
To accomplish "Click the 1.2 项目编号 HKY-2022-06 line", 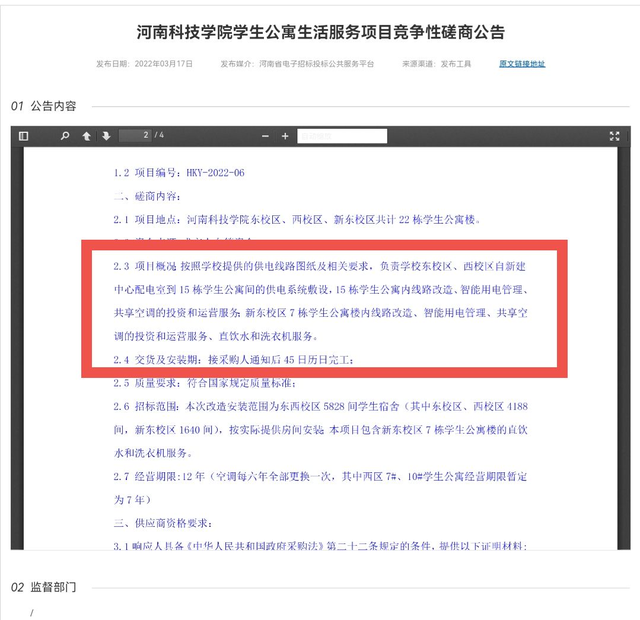I will (x=179, y=173).
